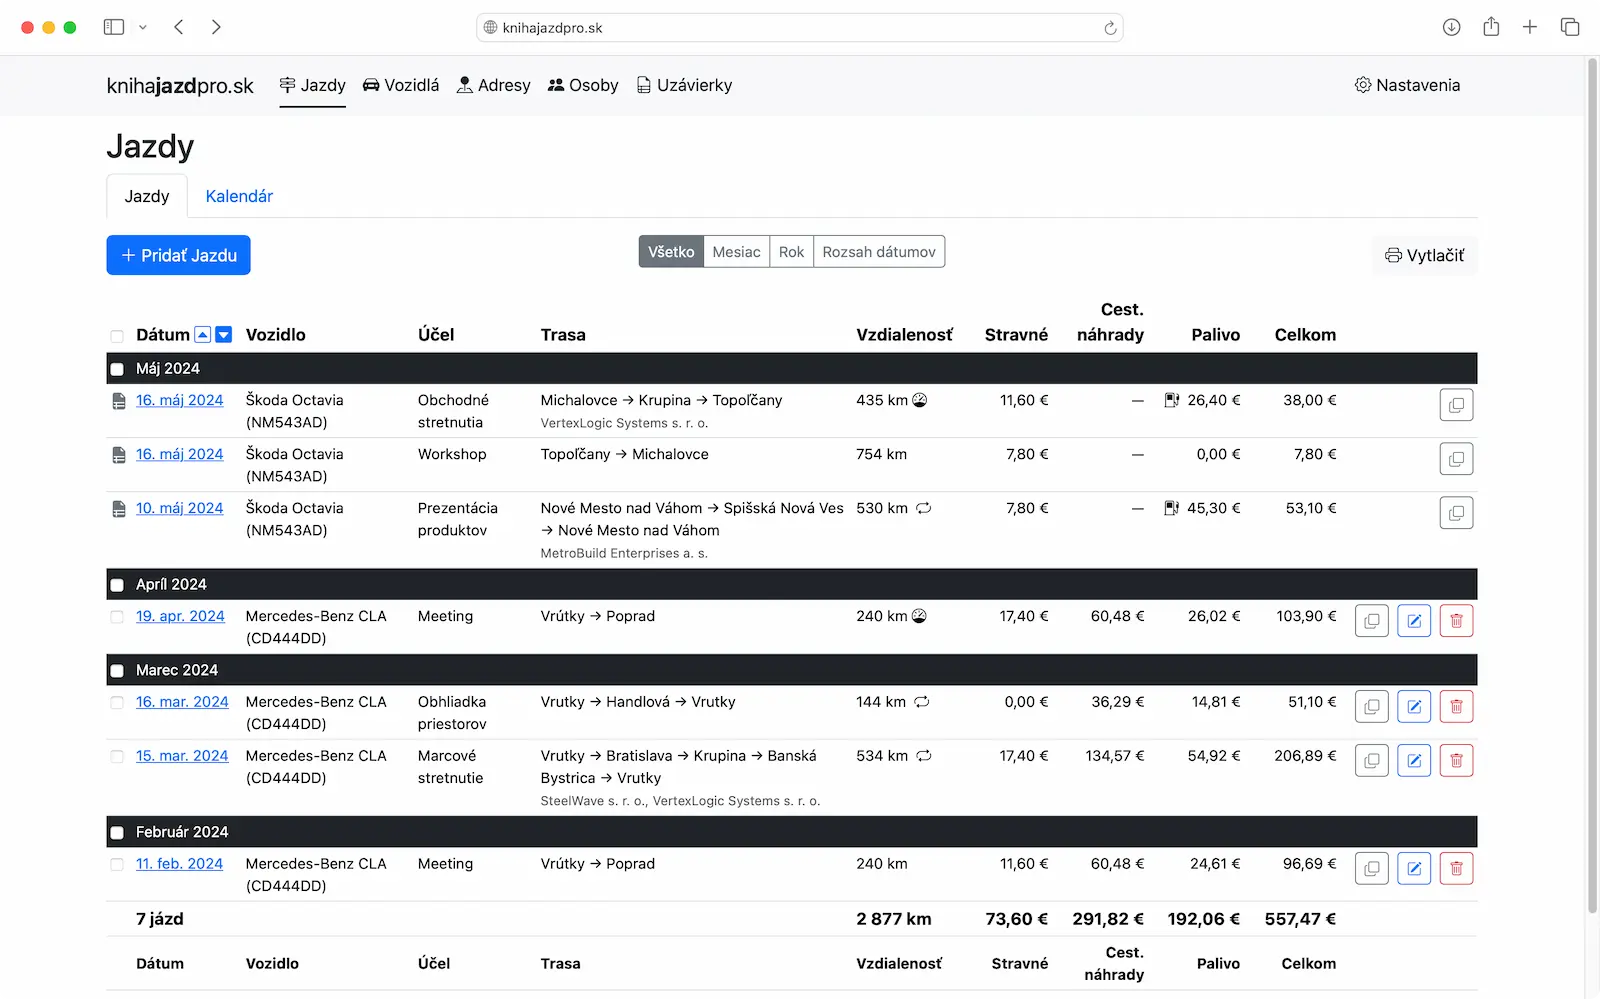
Task: Navigate to Osoby section
Action: (x=583, y=85)
